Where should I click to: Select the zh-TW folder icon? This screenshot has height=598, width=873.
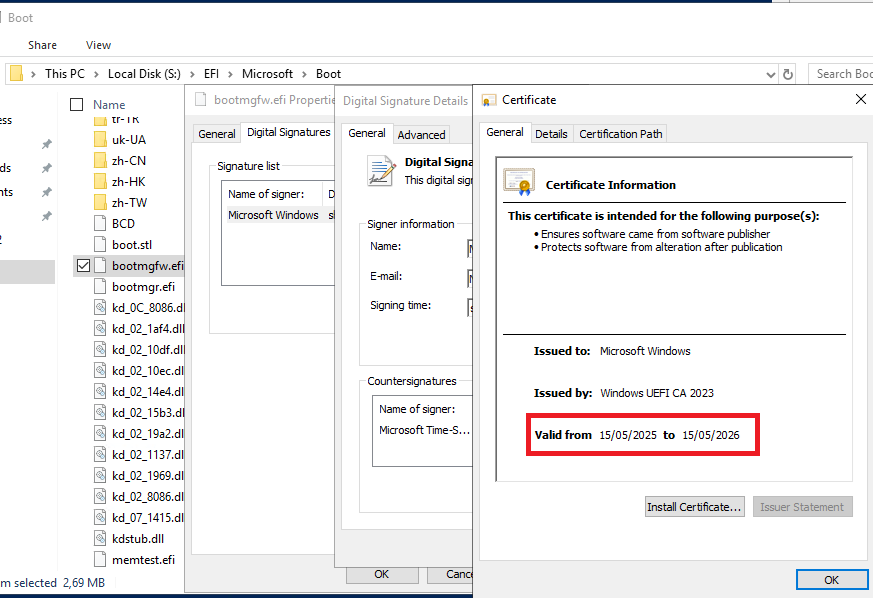[x=100, y=202]
